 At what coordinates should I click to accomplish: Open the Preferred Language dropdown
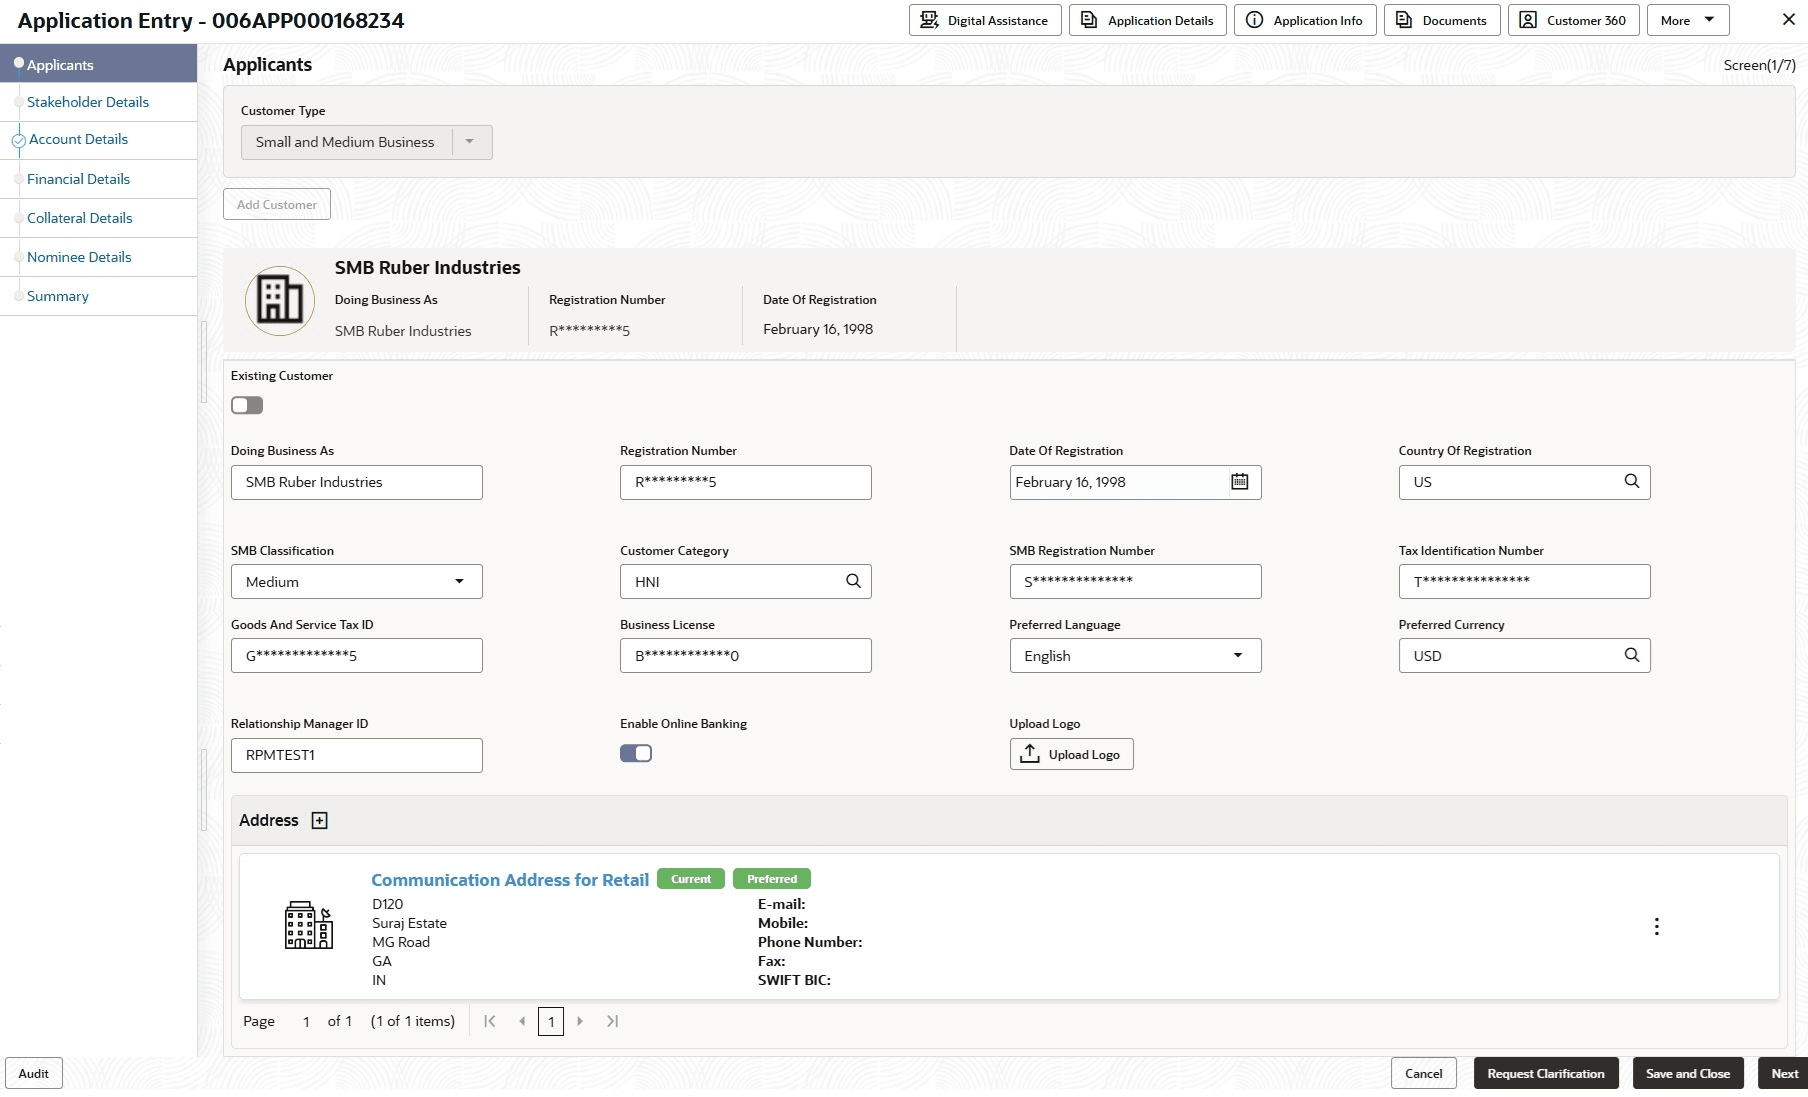pyautogui.click(x=1135, y=656)
